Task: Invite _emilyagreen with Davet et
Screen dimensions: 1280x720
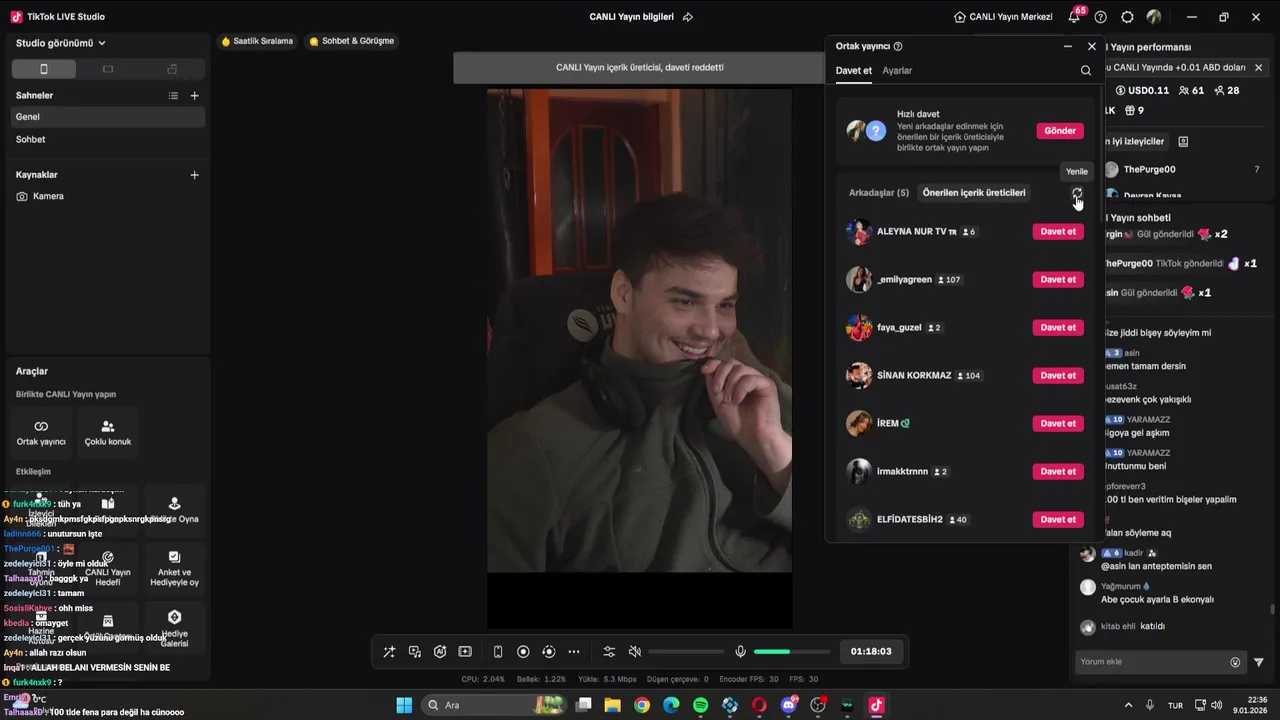Action: [1058, 279]
